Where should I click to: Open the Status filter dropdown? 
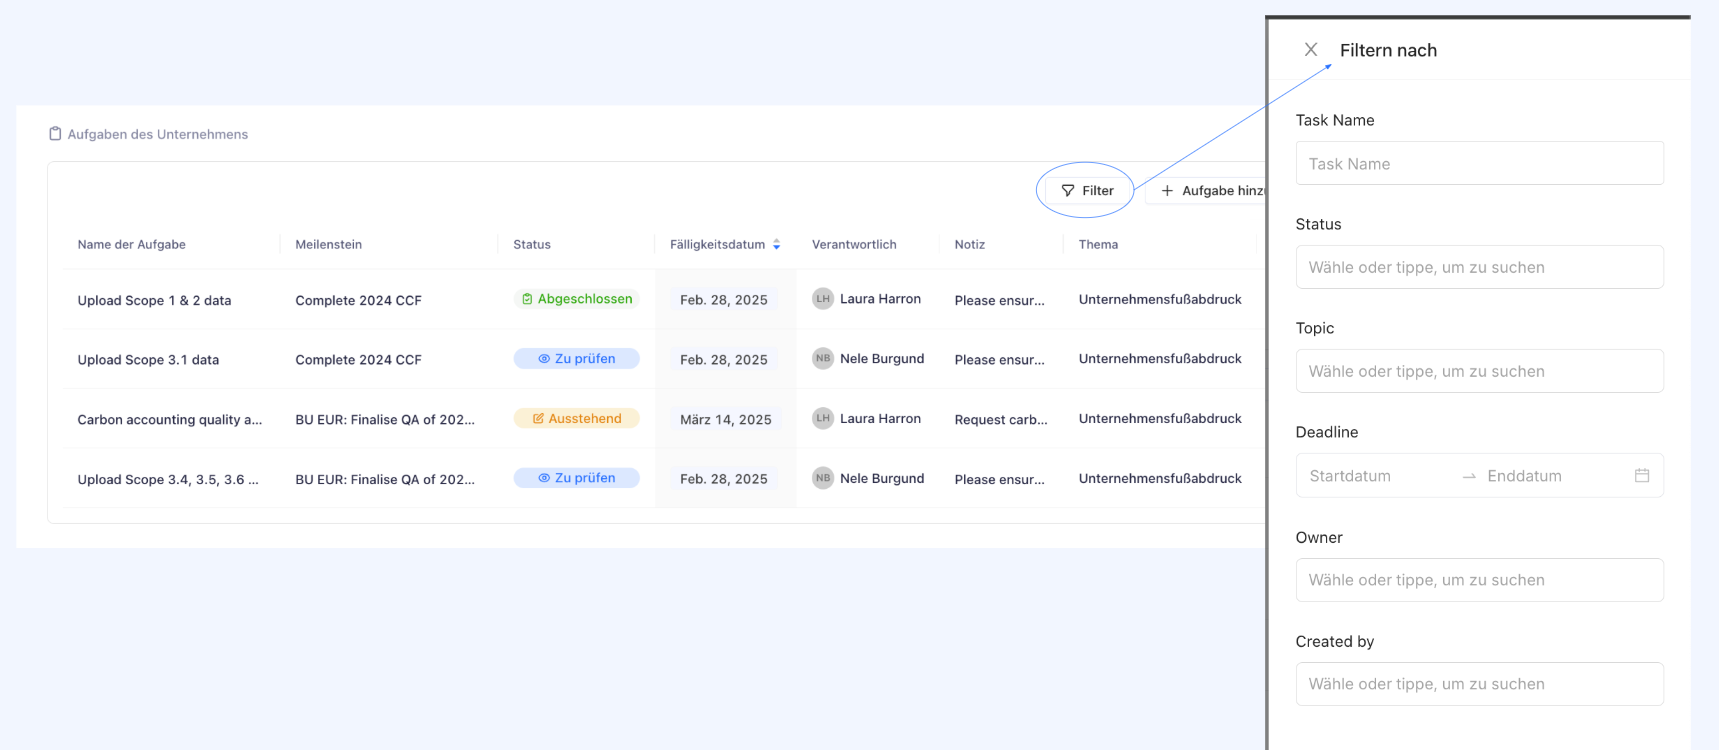pos(1478,267)
